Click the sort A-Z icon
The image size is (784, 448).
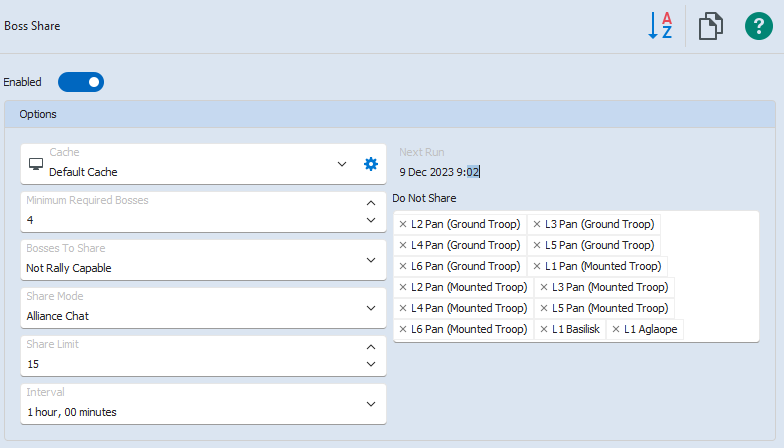click(x=660, y=26)
